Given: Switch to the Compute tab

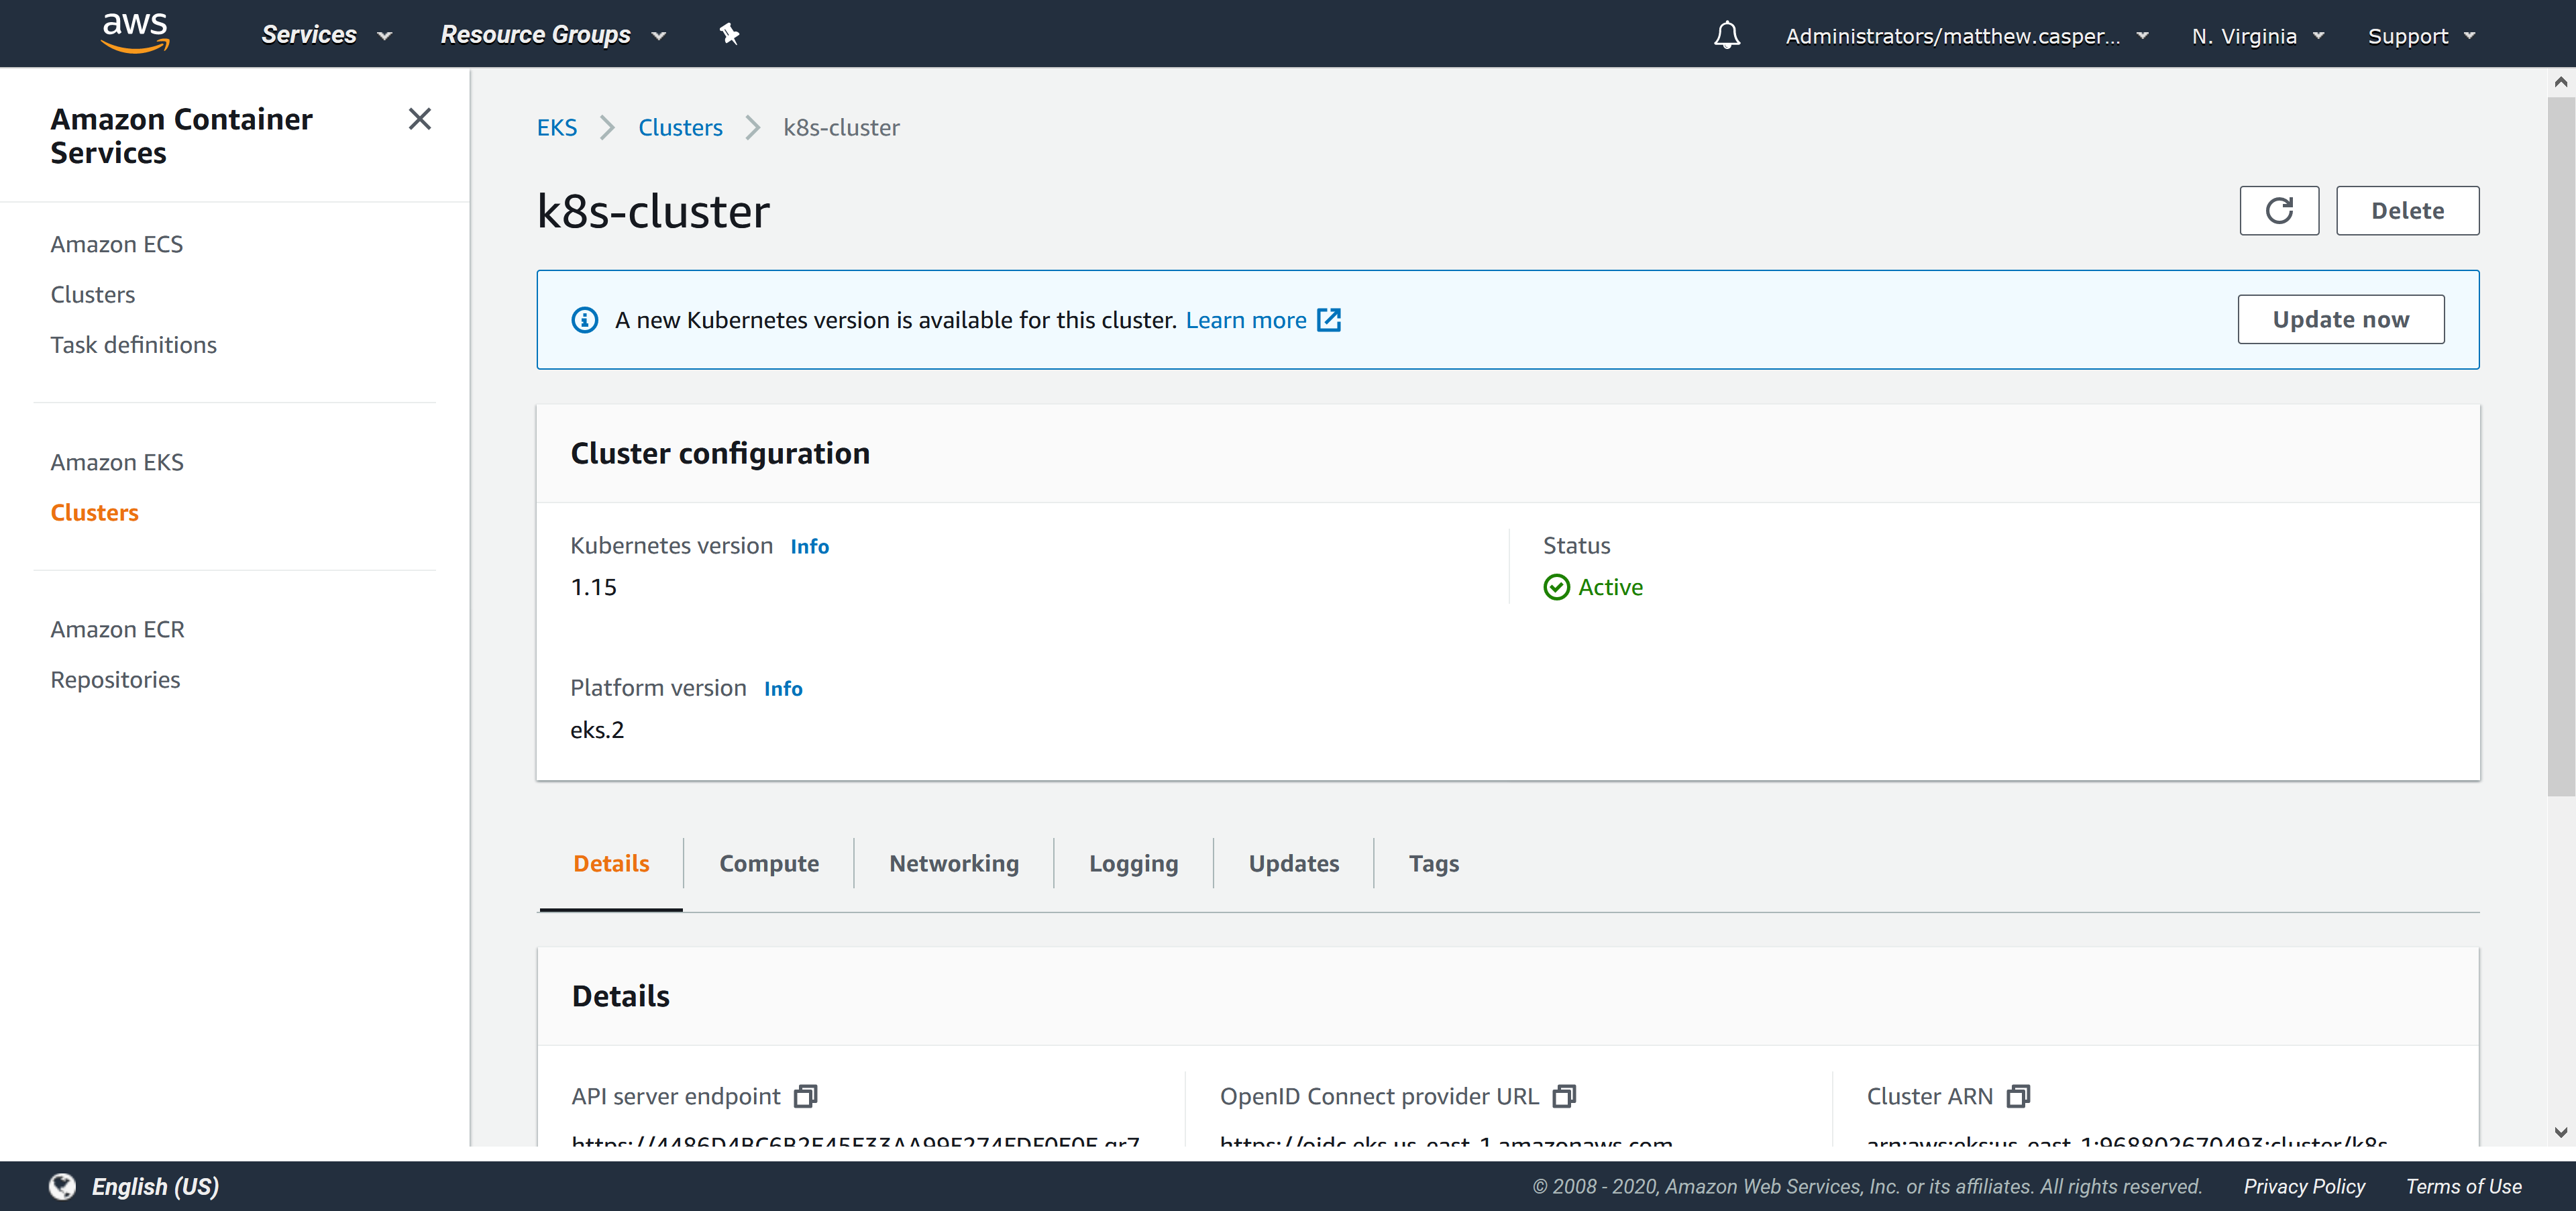Looking at the screenshot, I should (768, 863).
